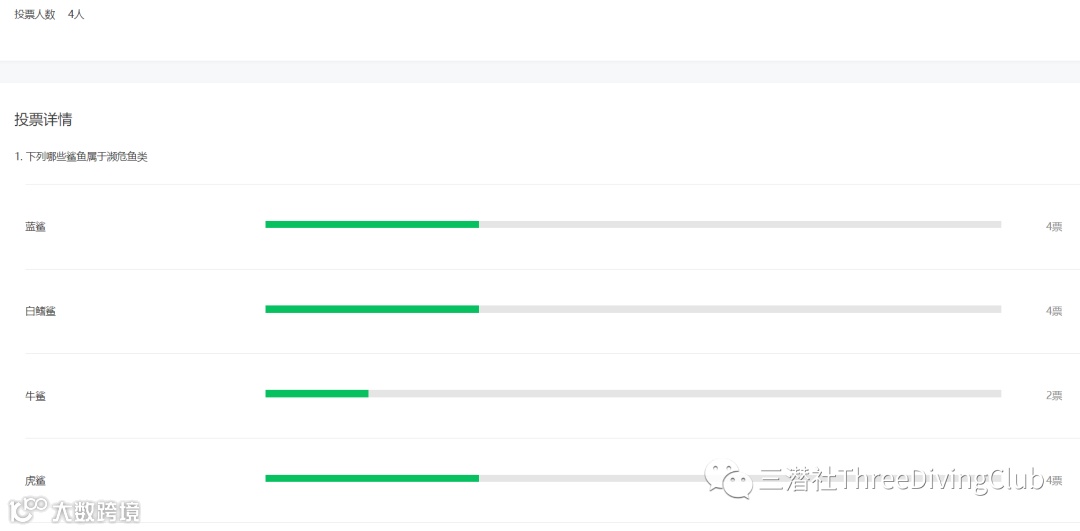Click the 投票人数 label at top
This screenshot has width=1080, height=531.
pyautogui.click(x=35, y=14)
